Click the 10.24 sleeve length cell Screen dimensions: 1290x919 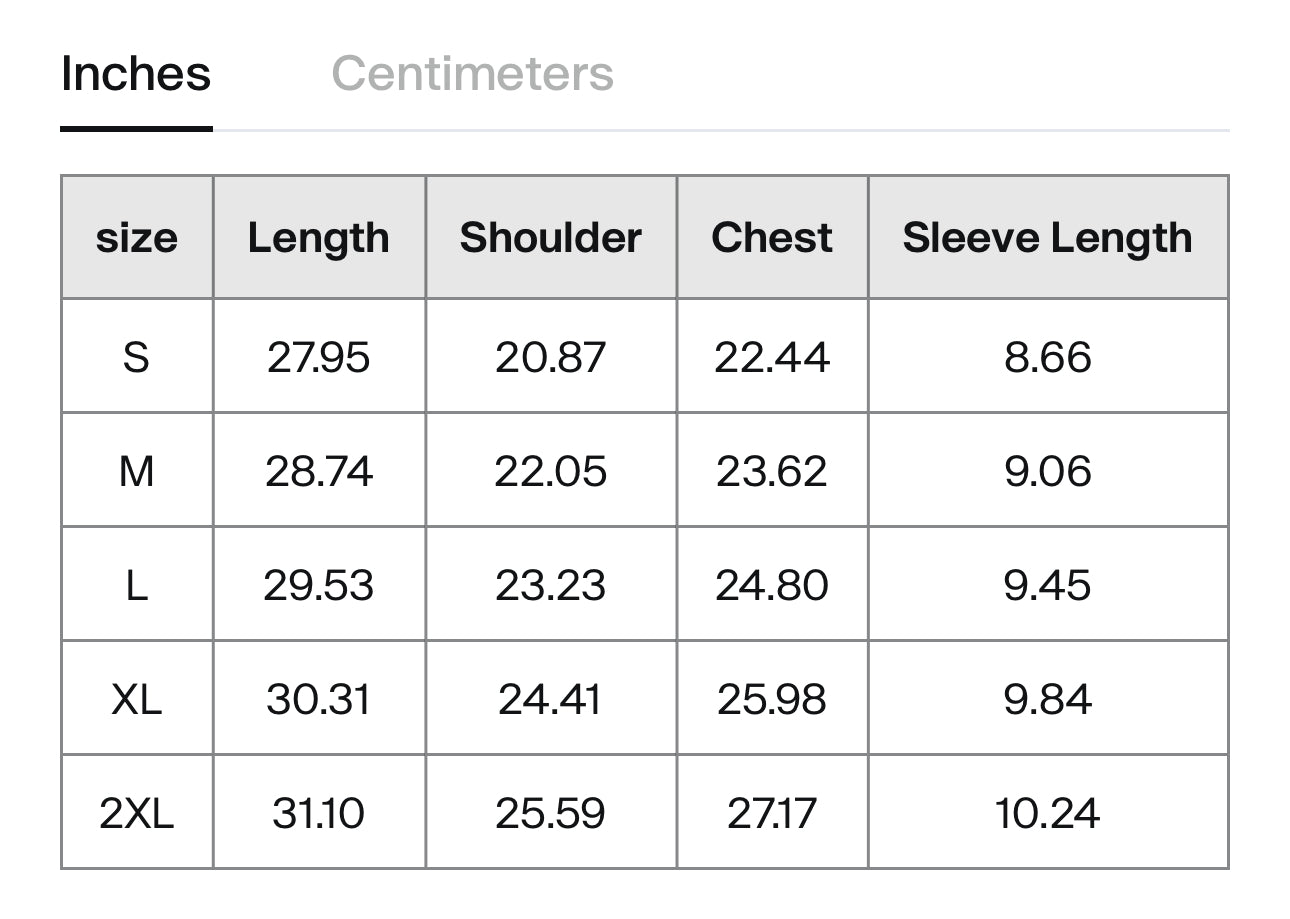[1048, 812]
